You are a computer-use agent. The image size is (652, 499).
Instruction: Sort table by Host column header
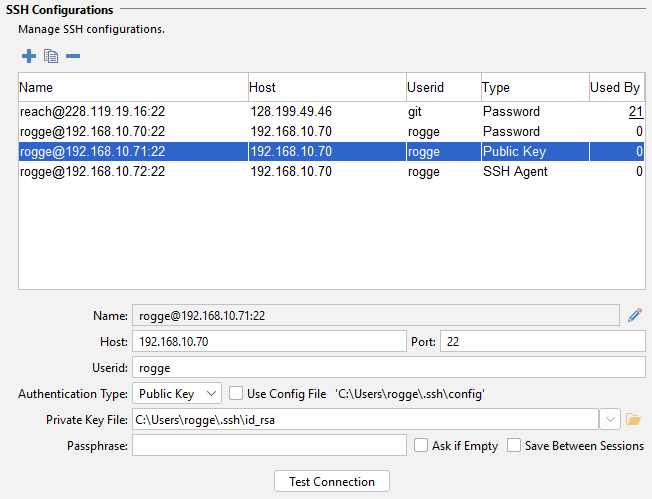(326, 88)
